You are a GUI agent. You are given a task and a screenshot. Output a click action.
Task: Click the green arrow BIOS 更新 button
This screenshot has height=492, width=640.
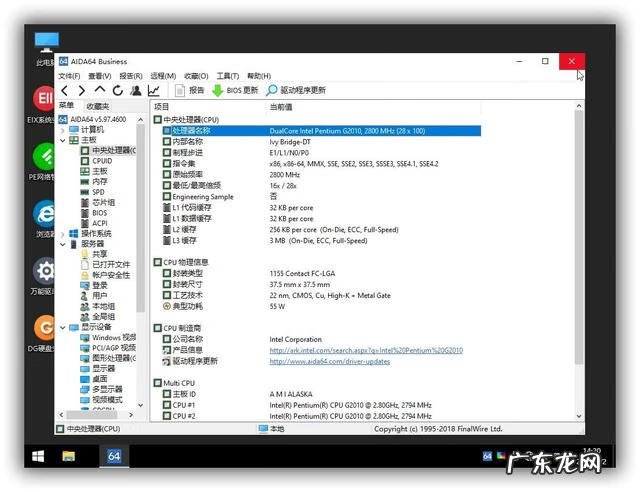[234, 90]
